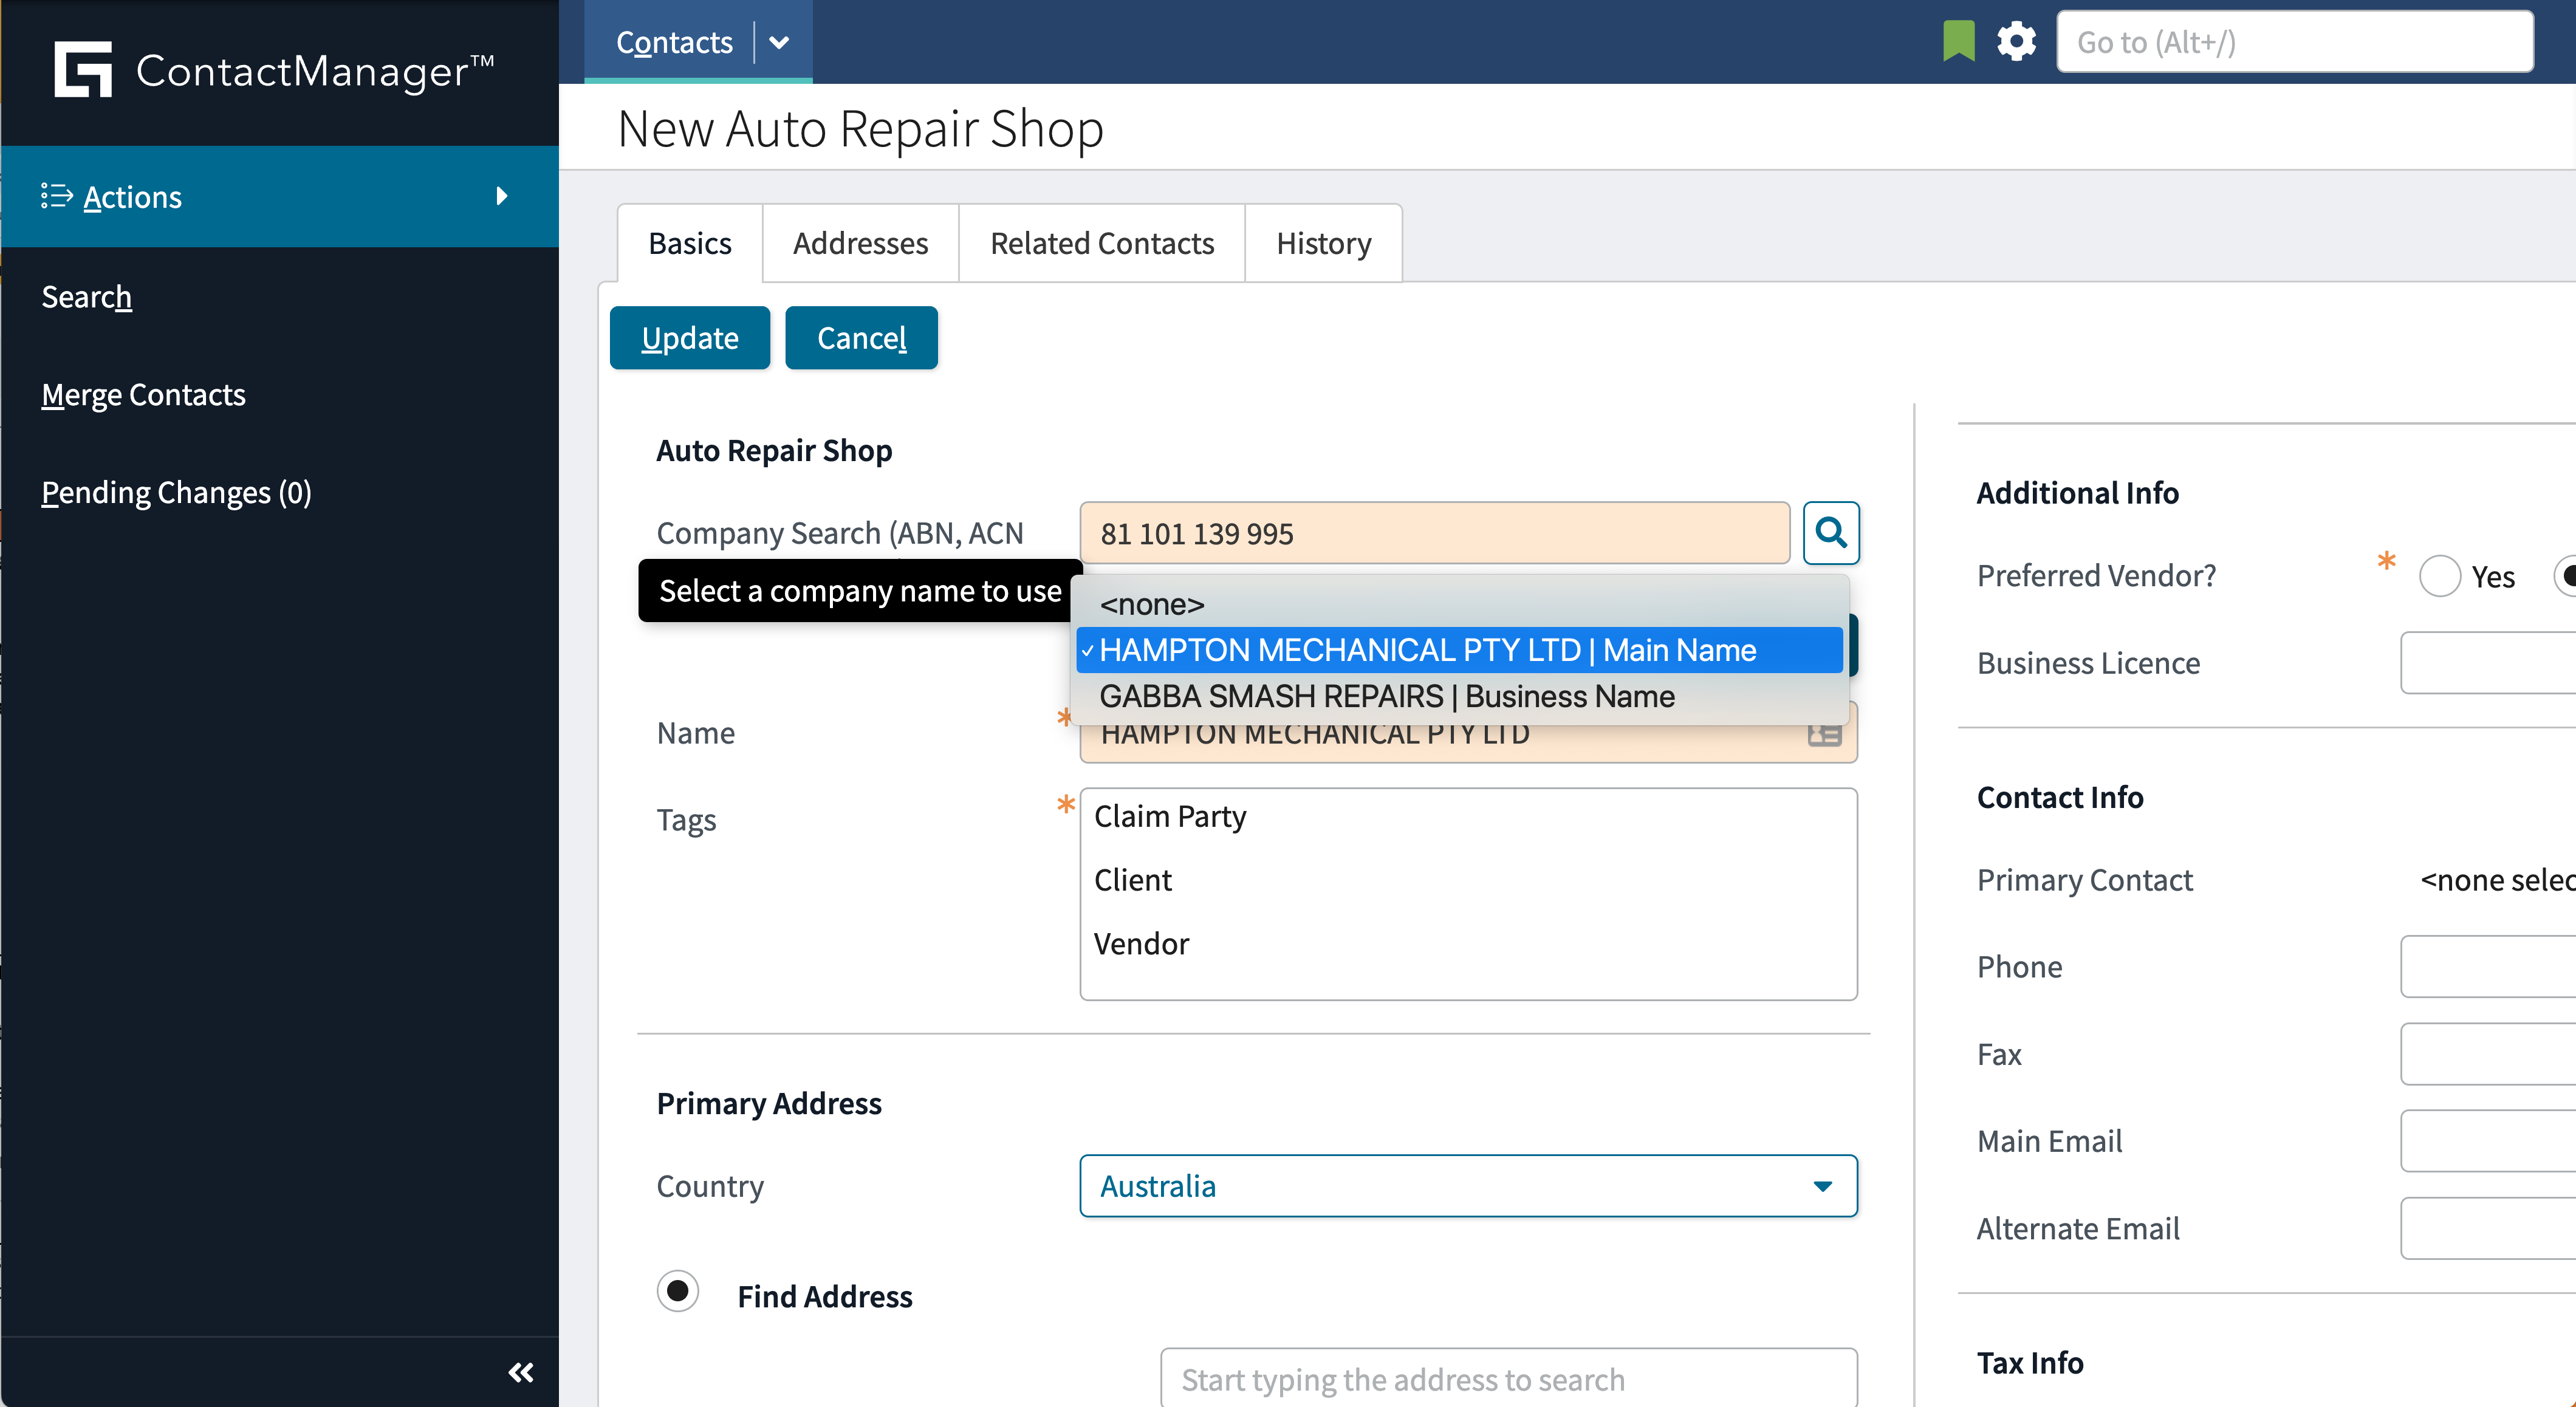Screen dimensions: 2576x1407
Task: Click the Actions list icon
Action: 56,196
